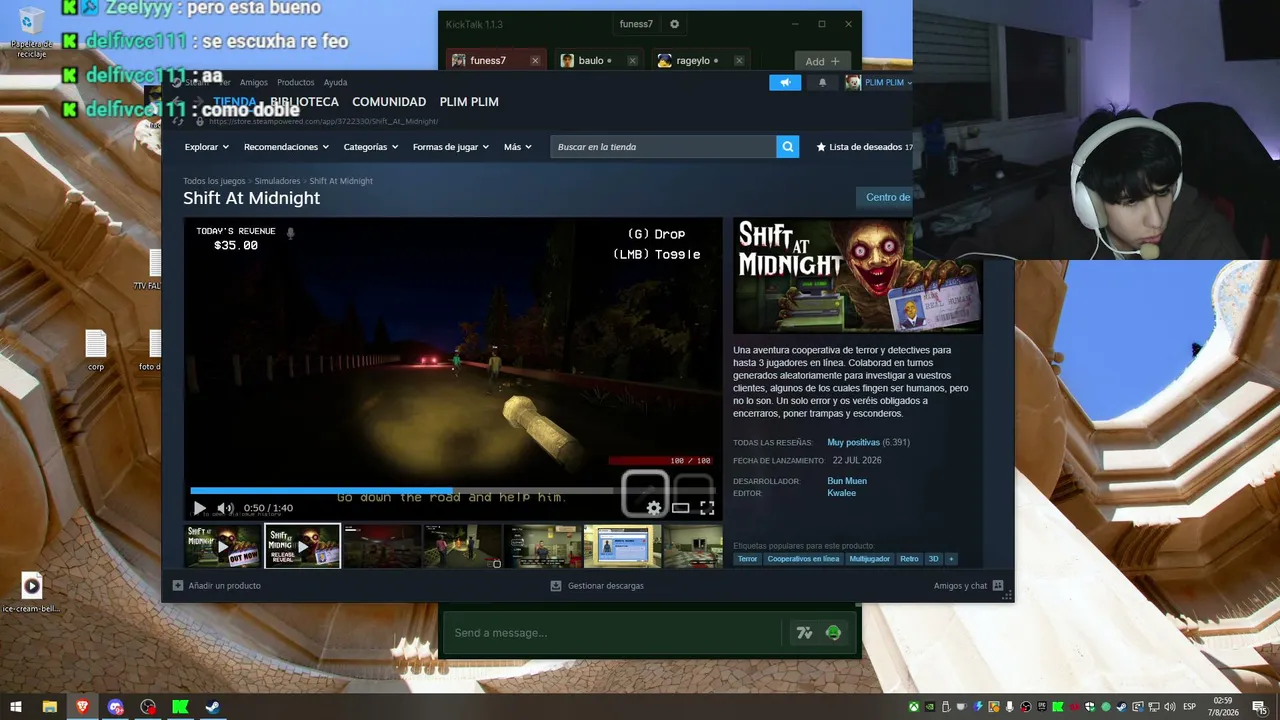Click ESP input language indicator
Image resolution: width=1280 pixels, height=720 pixels.
click(1190, 707)
